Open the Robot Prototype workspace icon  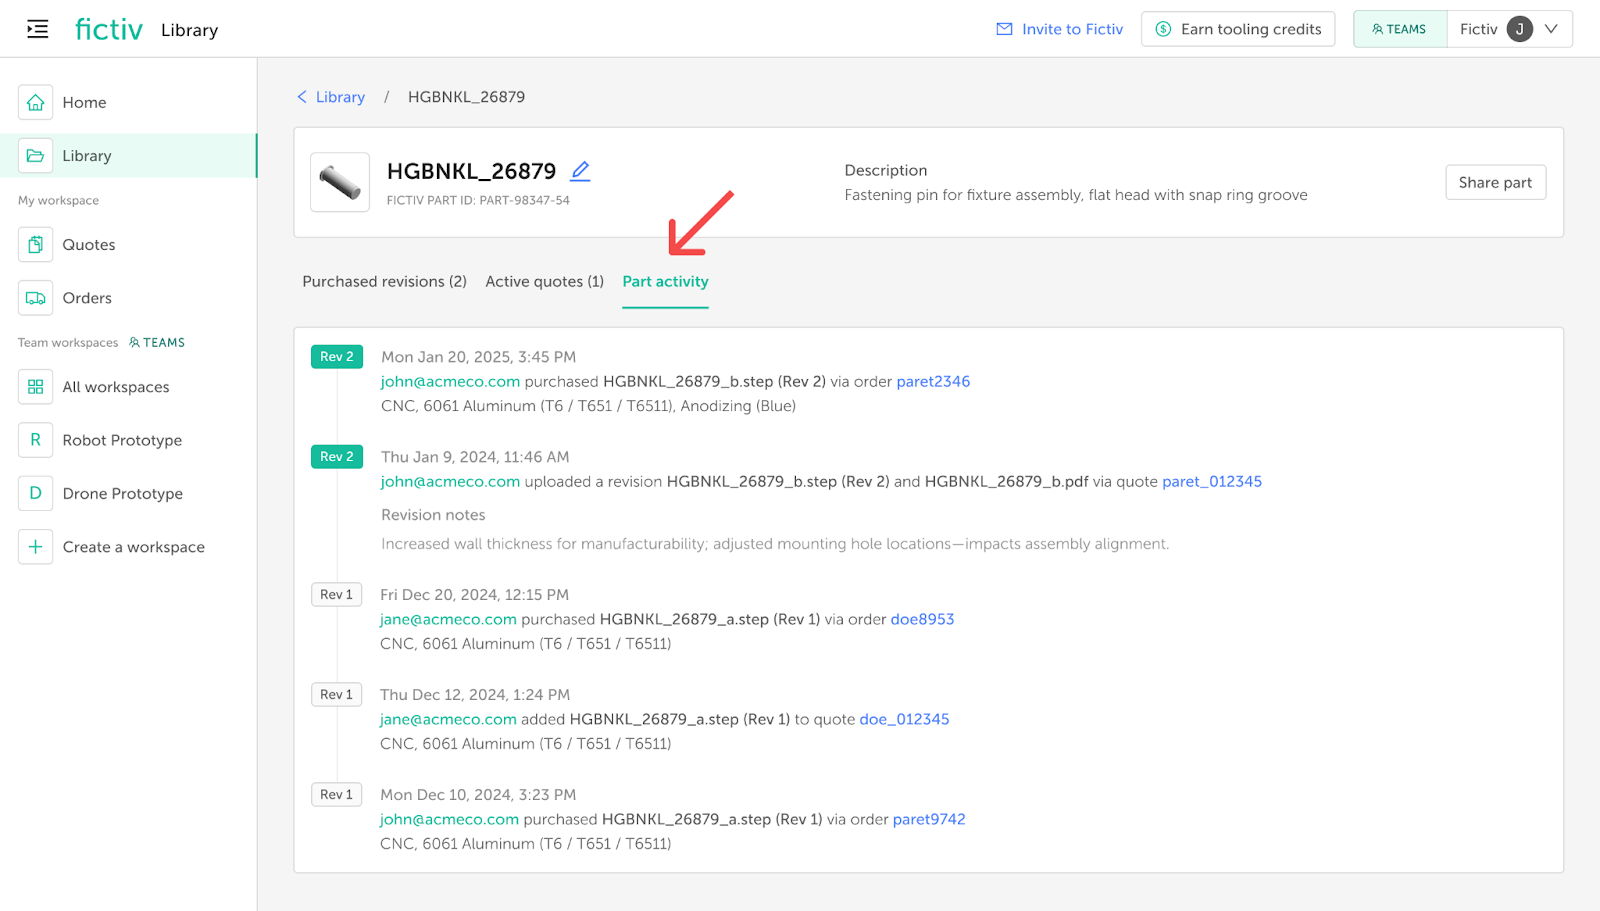coord(35,440)
